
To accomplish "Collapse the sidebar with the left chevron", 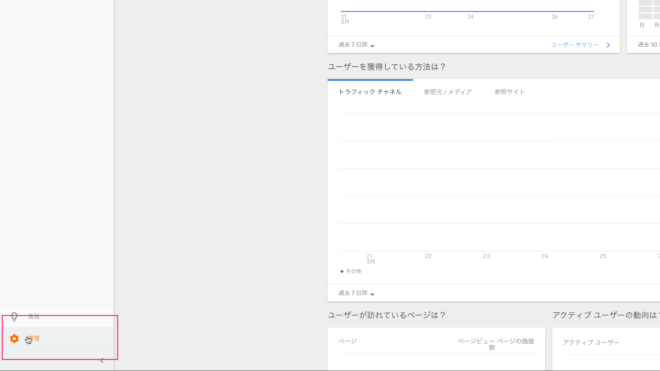I will pos(102,360).
